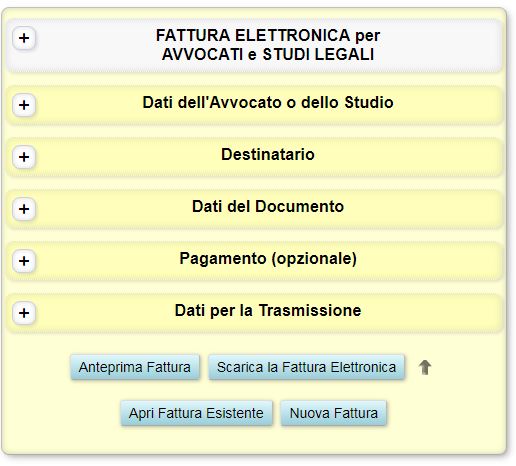The height and width of the screenshot is (466, 516).
Task: Click the plus icon beside Dati dell'Avvocato
Action: (24, 105)
